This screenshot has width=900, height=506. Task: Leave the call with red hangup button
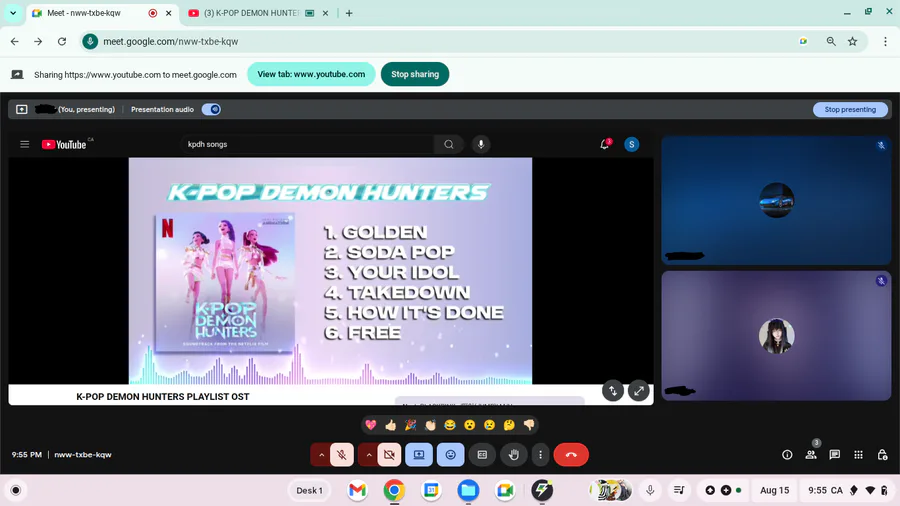(571, 455)
